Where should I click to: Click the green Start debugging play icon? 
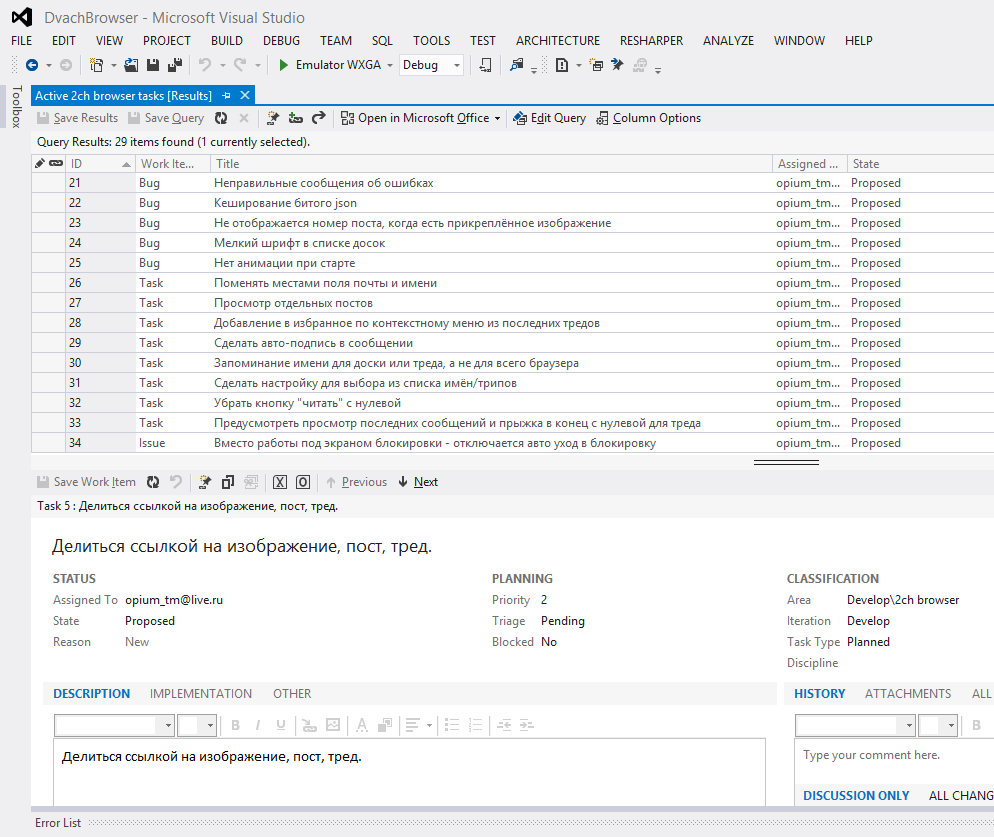(283, 65)
